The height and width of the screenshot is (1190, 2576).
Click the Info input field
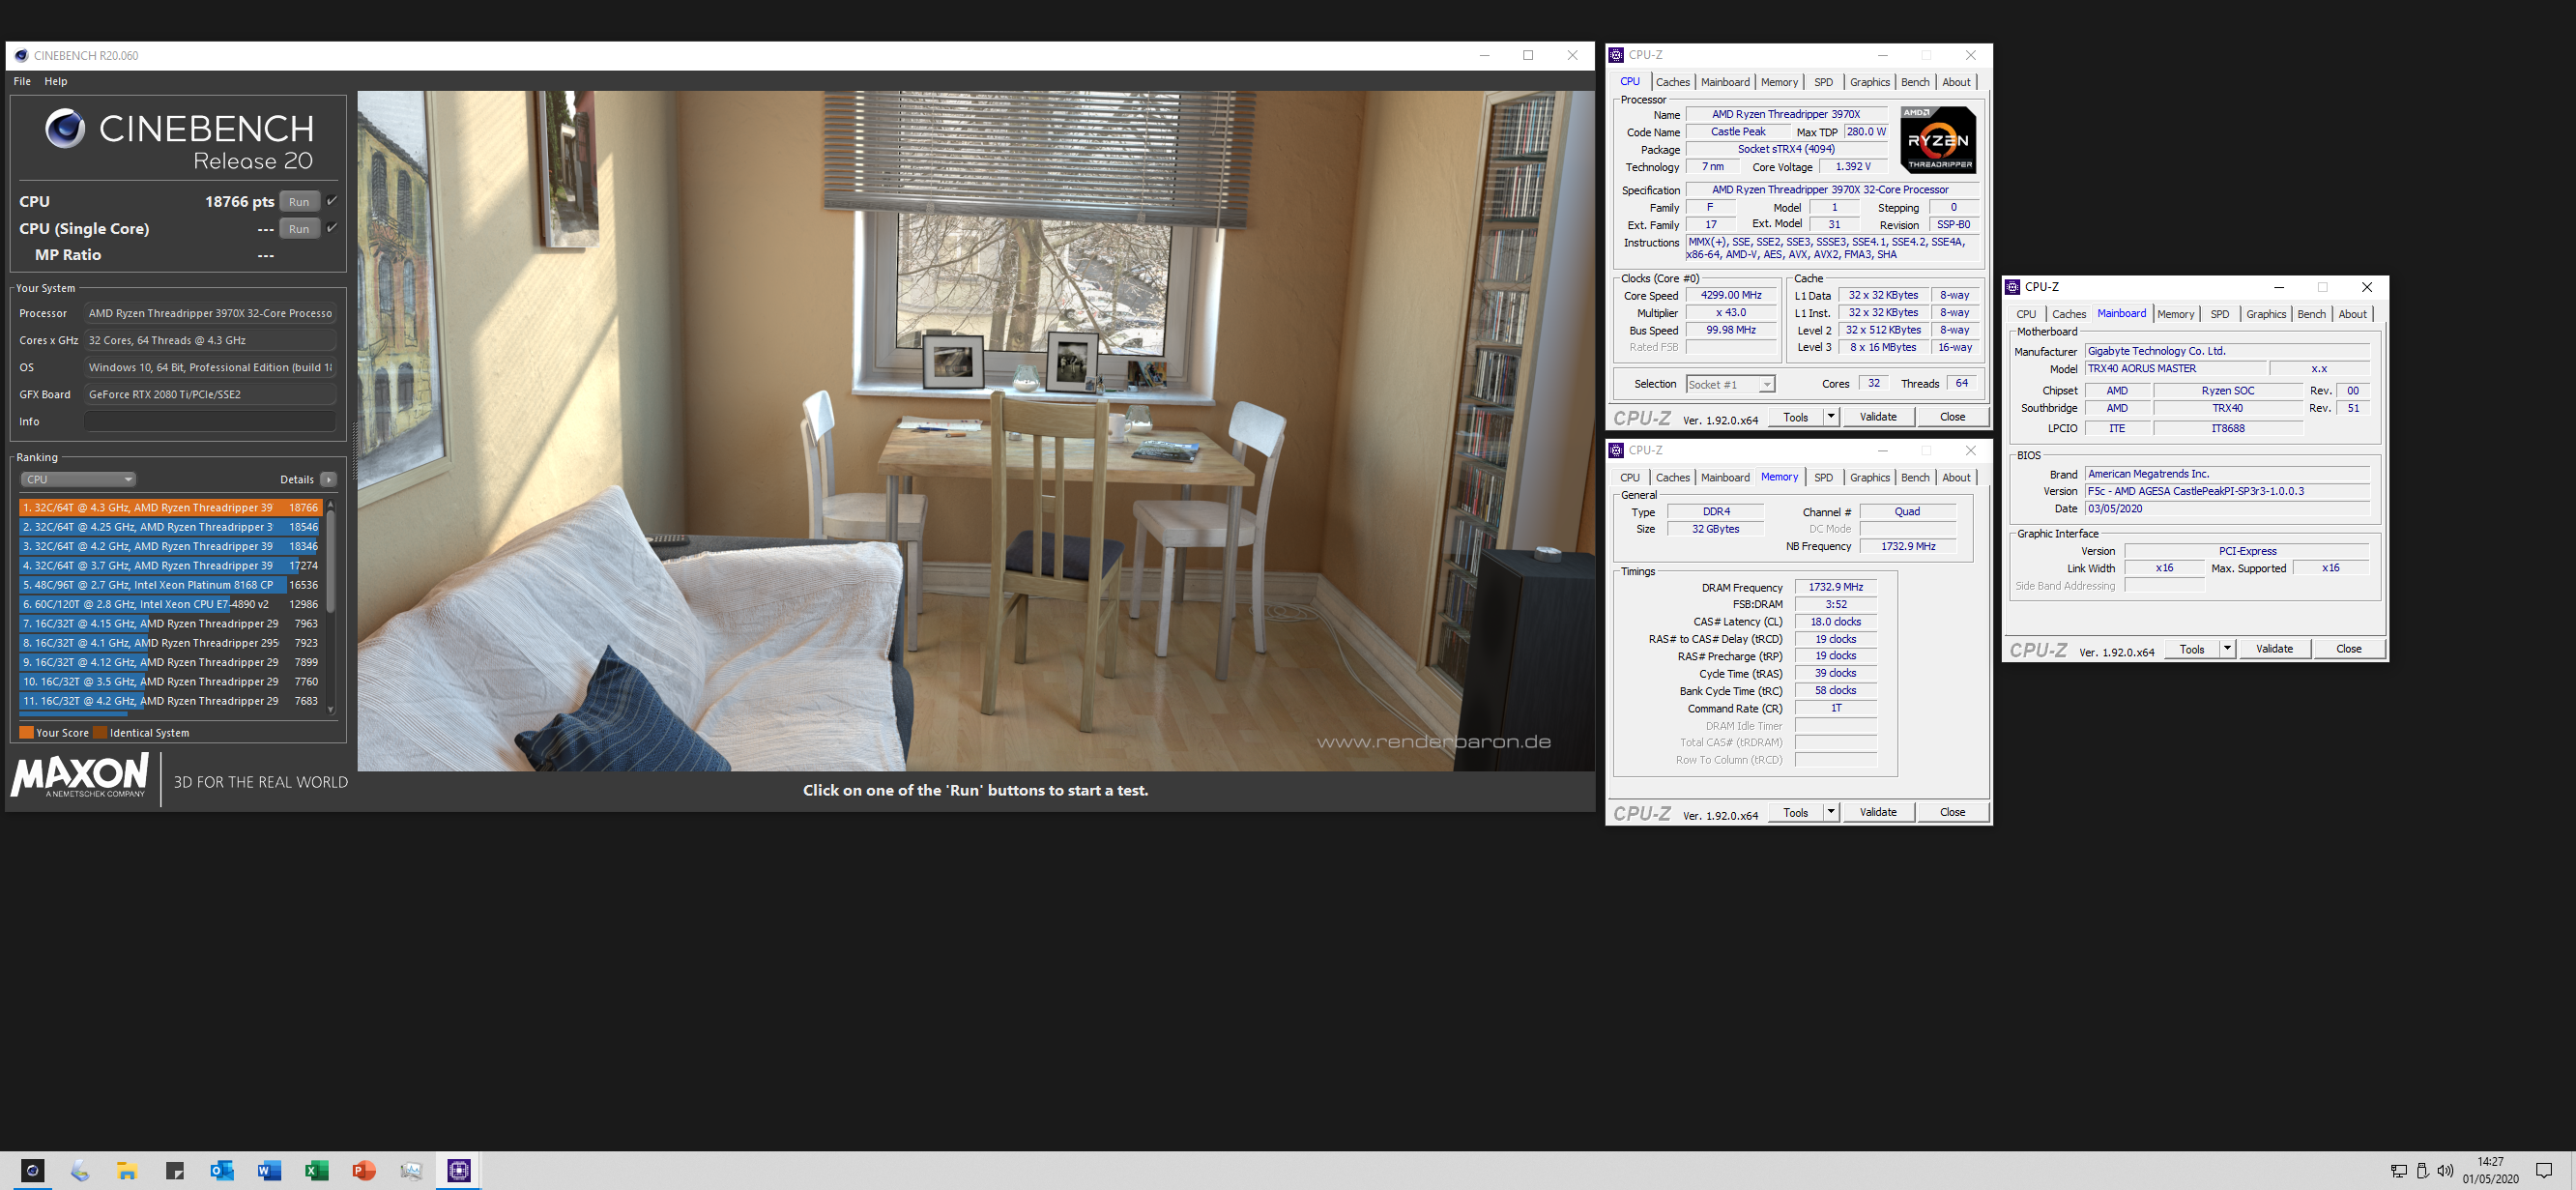point(210,422)
